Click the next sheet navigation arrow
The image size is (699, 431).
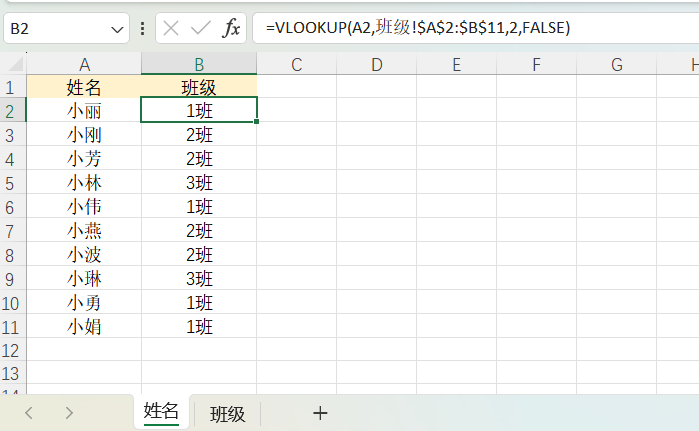[x=69, y=413]
